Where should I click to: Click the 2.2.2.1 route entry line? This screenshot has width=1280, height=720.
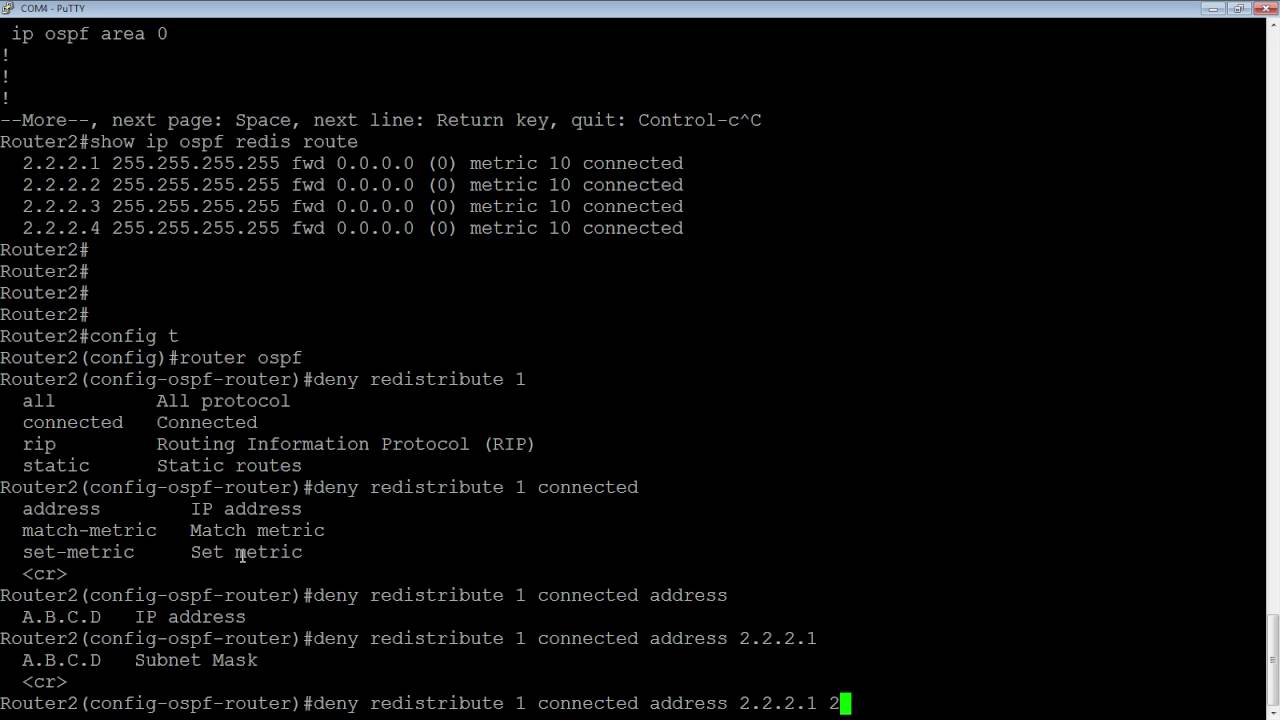[x=353, y=163]
